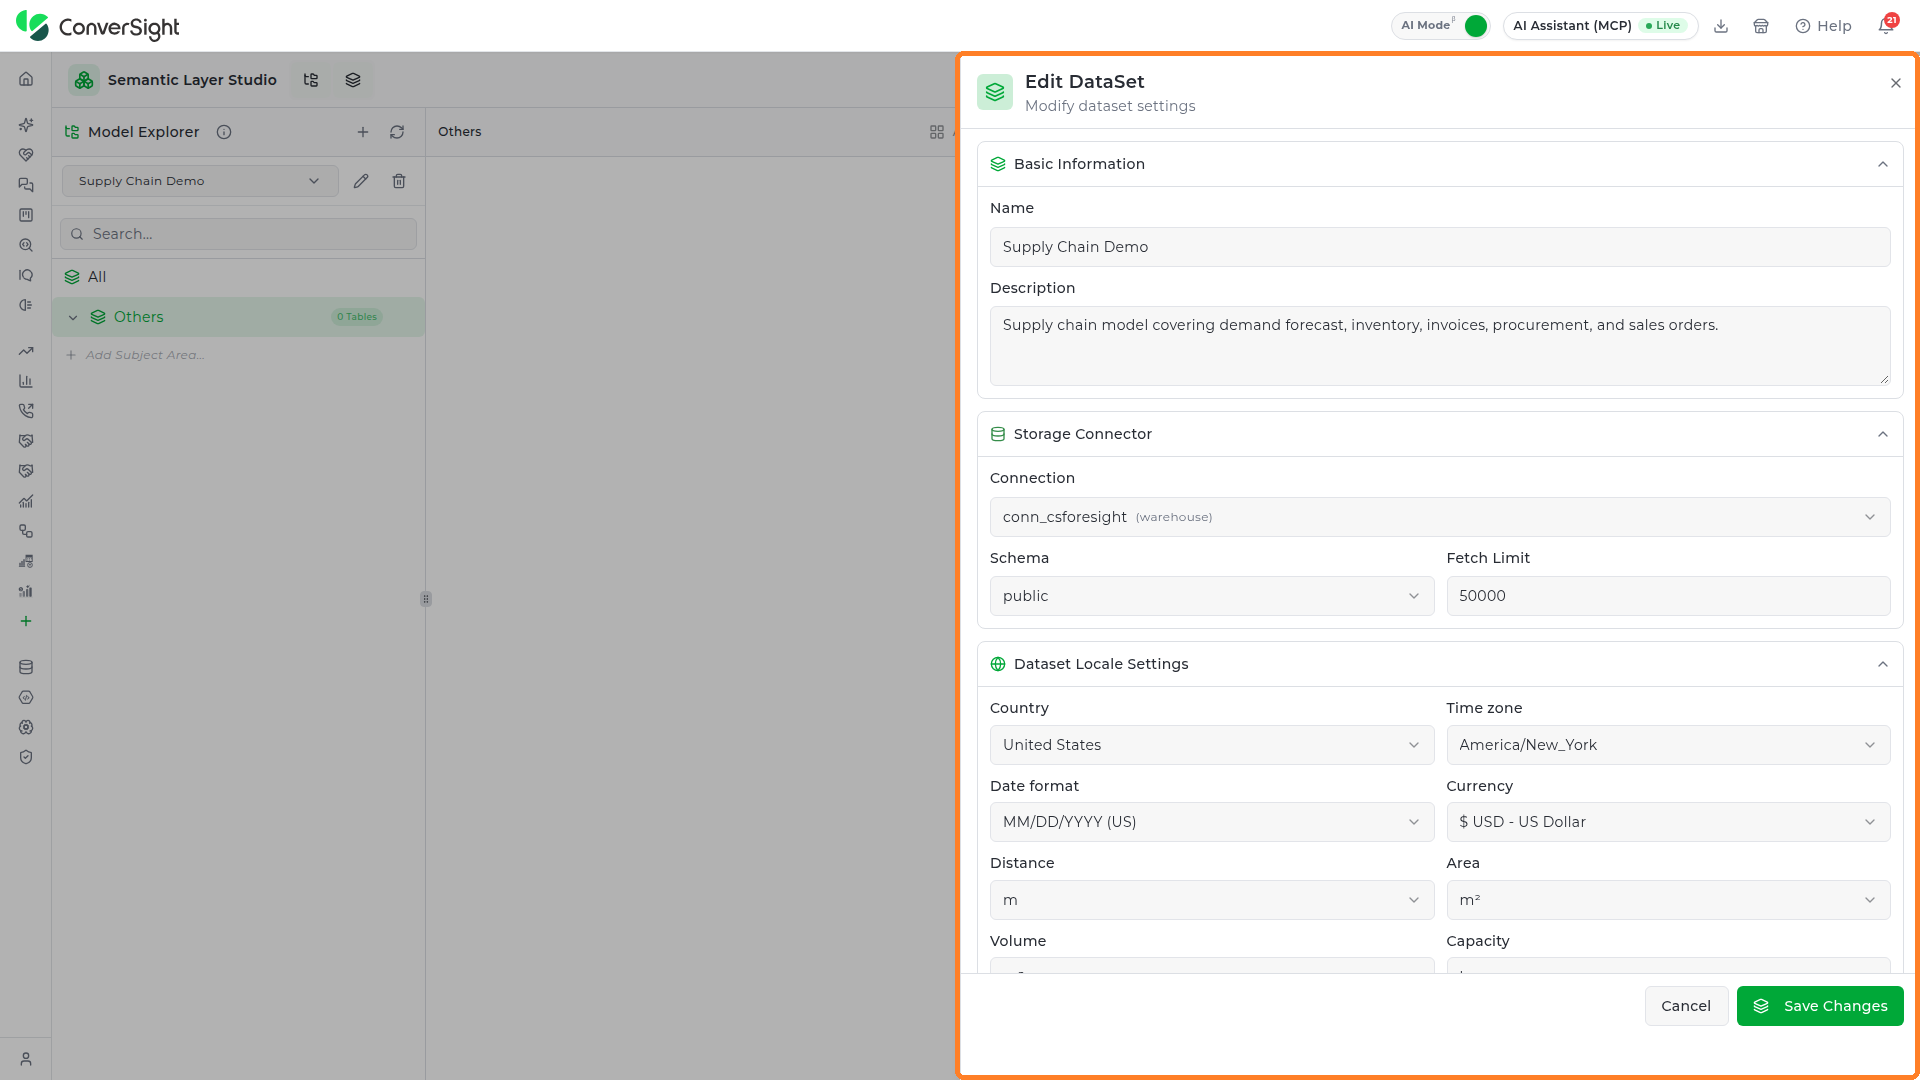The height and width of the screenshot is (1080, 1920).
Task: Click the download icon in top bar
Action: (1721, 26)
